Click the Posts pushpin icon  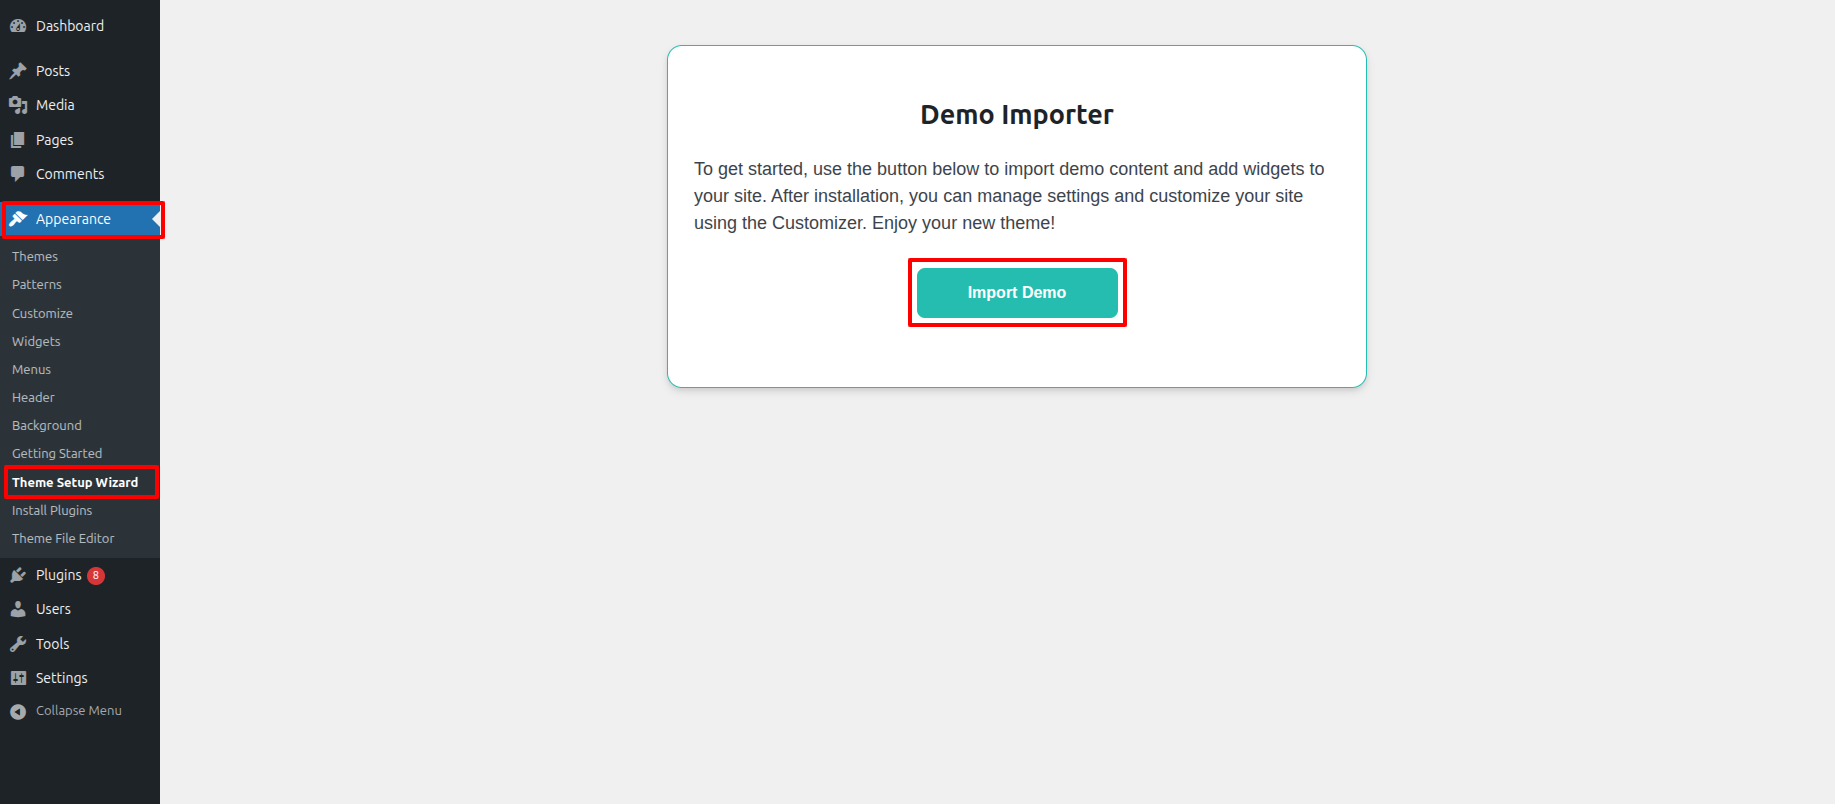[x=18, y=71]
